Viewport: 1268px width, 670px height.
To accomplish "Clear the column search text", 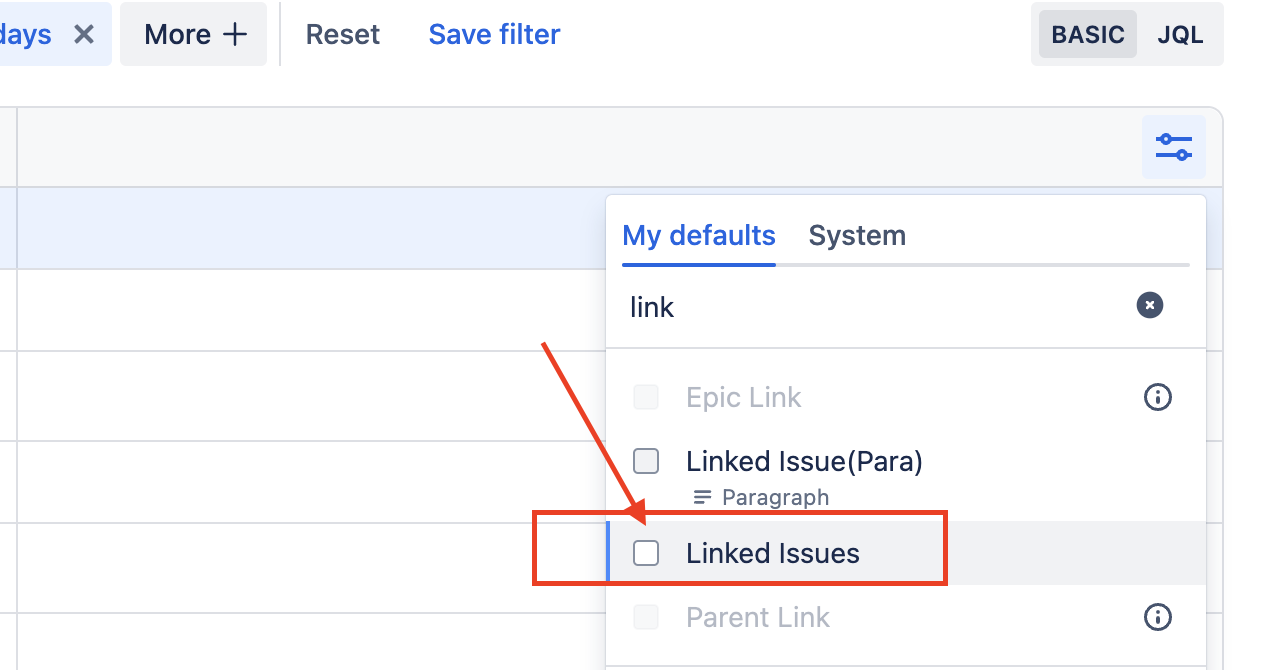I will point(1150,306).
